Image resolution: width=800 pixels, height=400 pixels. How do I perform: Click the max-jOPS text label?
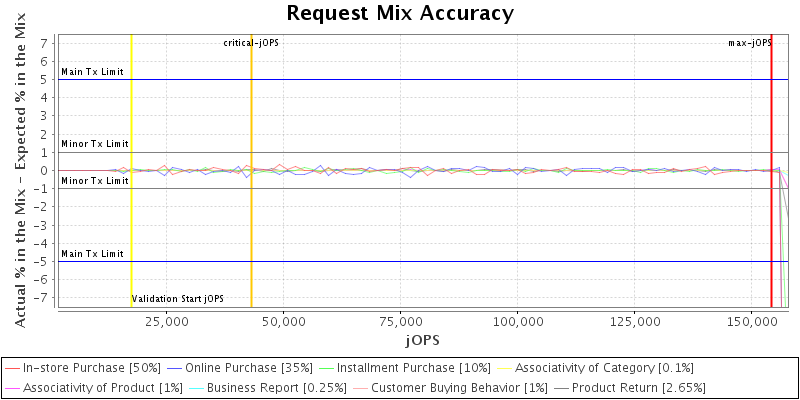[750, 43]
